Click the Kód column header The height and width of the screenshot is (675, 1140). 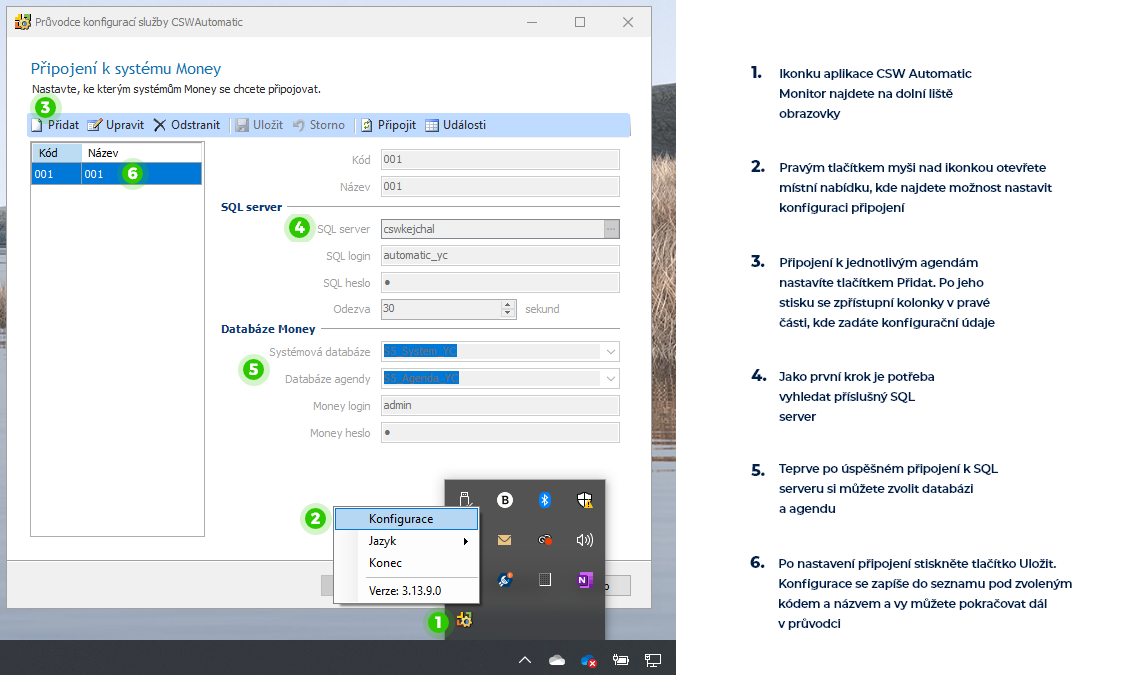coord(57,153)
